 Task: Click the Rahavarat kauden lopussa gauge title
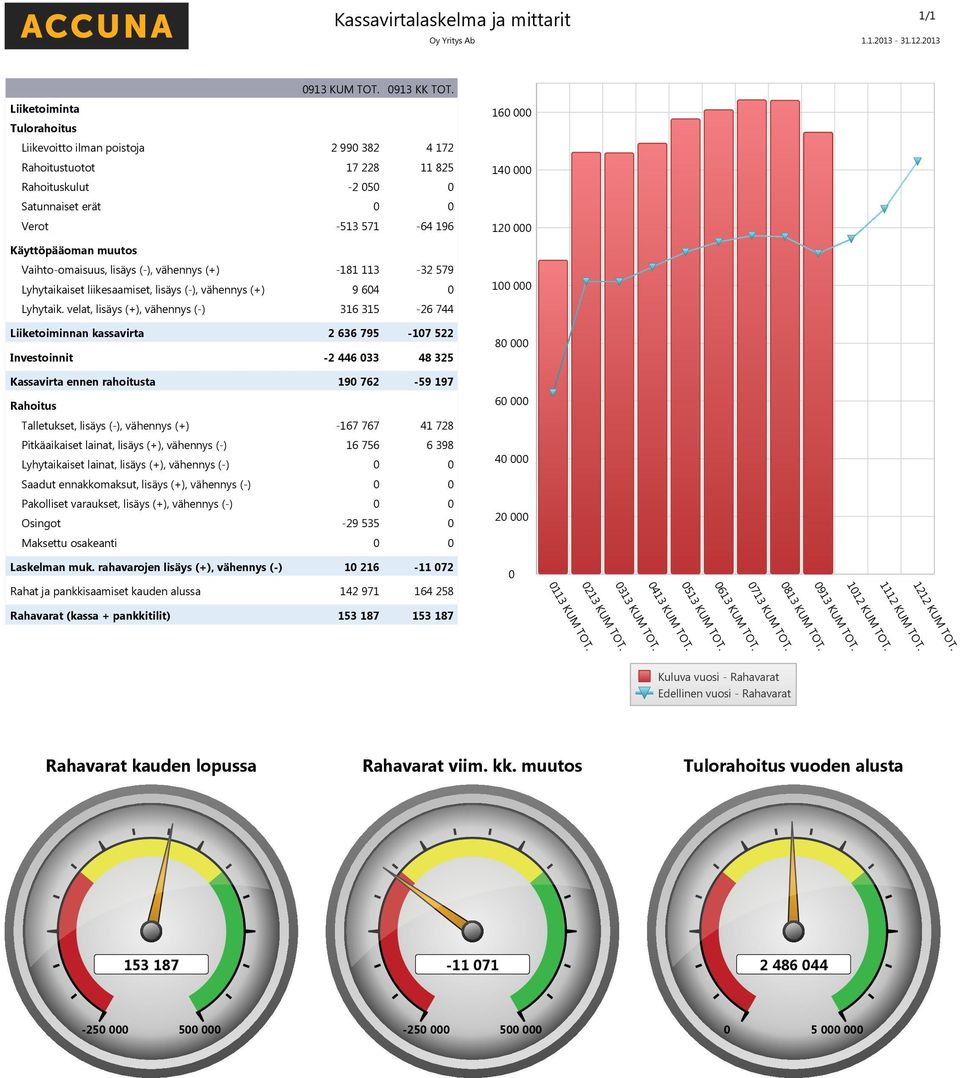click(x=151, y=766)
